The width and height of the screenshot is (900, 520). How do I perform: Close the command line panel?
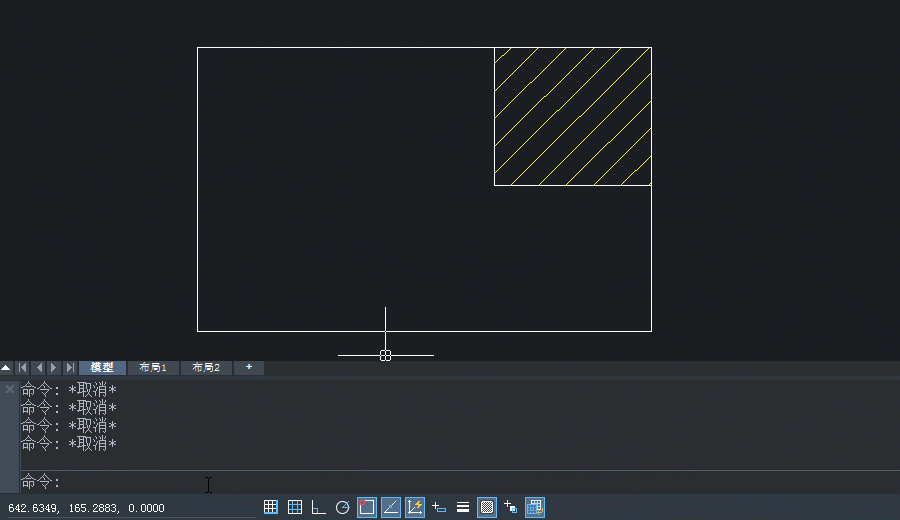9,389
